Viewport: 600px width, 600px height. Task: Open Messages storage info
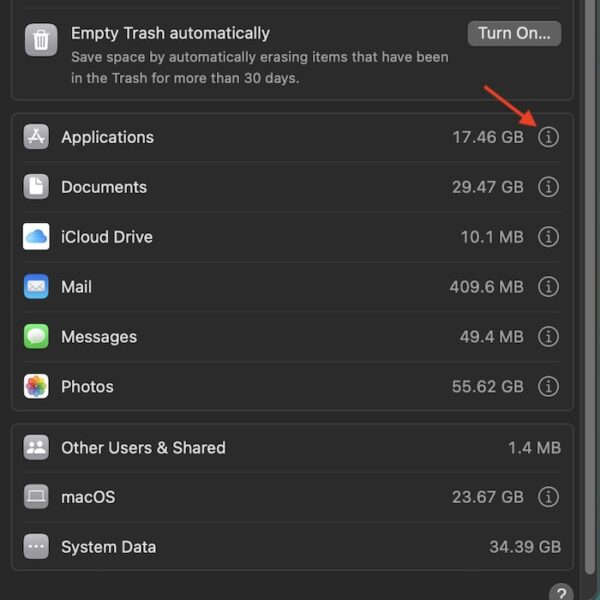(548, 337)
